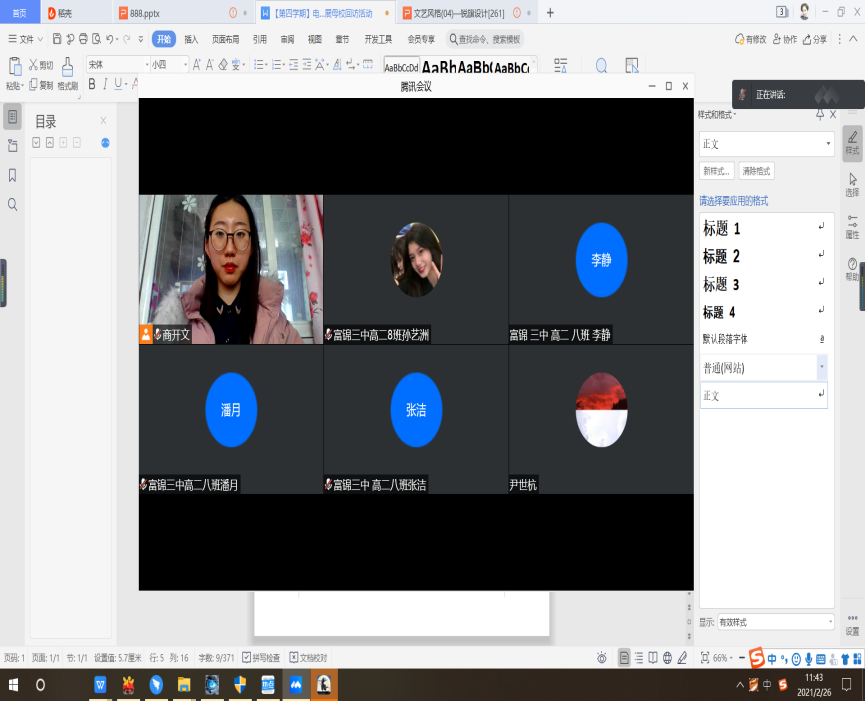Toggle Underline formatting
This screenshot has height=701, width=865.
tap(118, 84)
